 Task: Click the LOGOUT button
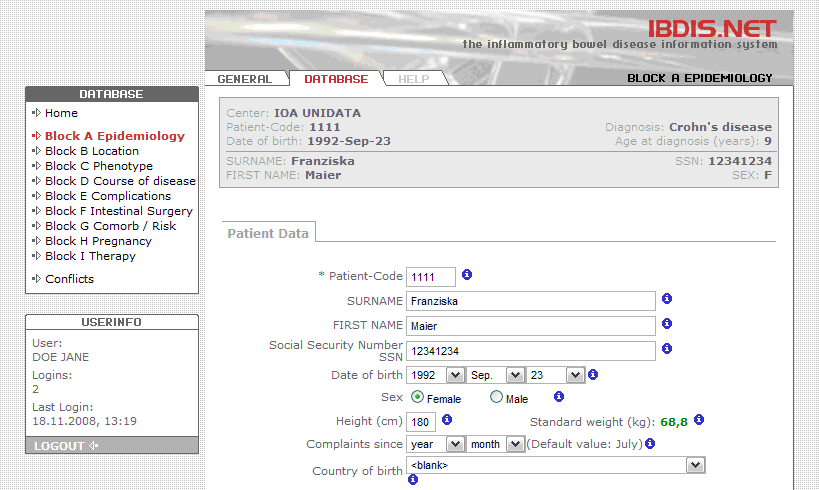point(112,446)
